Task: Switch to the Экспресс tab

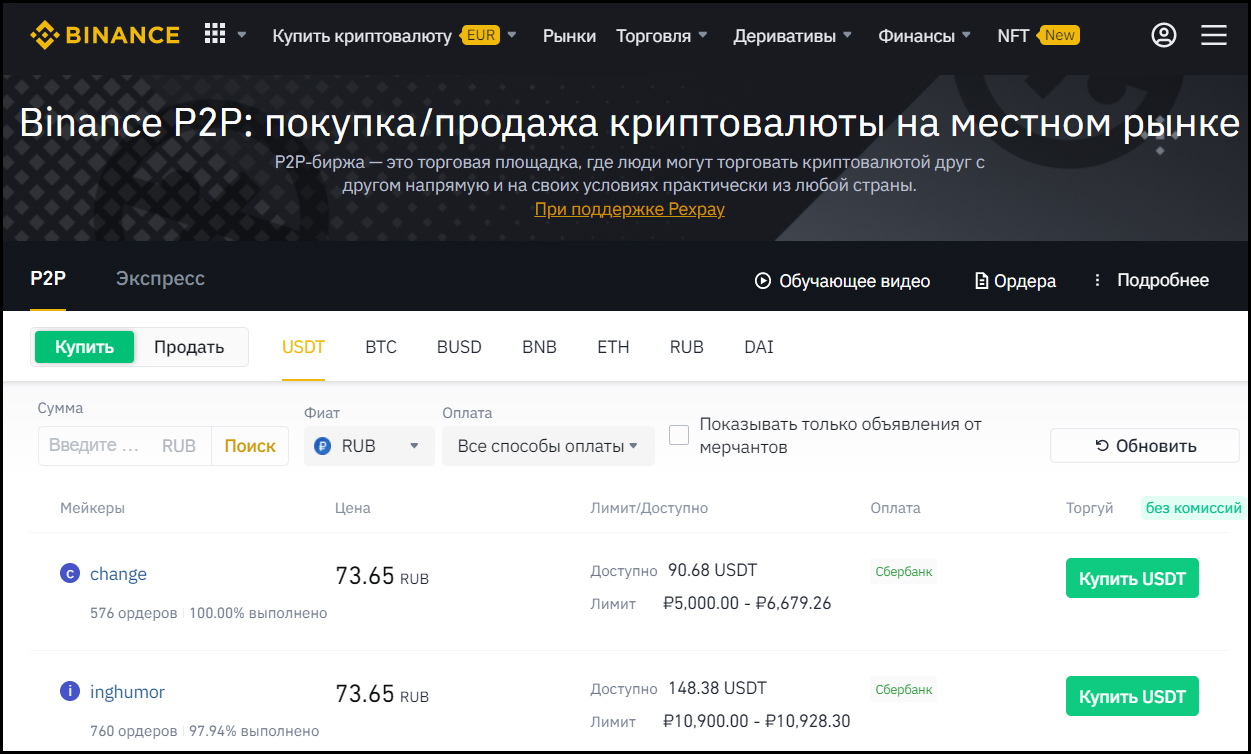Action: 160,279
